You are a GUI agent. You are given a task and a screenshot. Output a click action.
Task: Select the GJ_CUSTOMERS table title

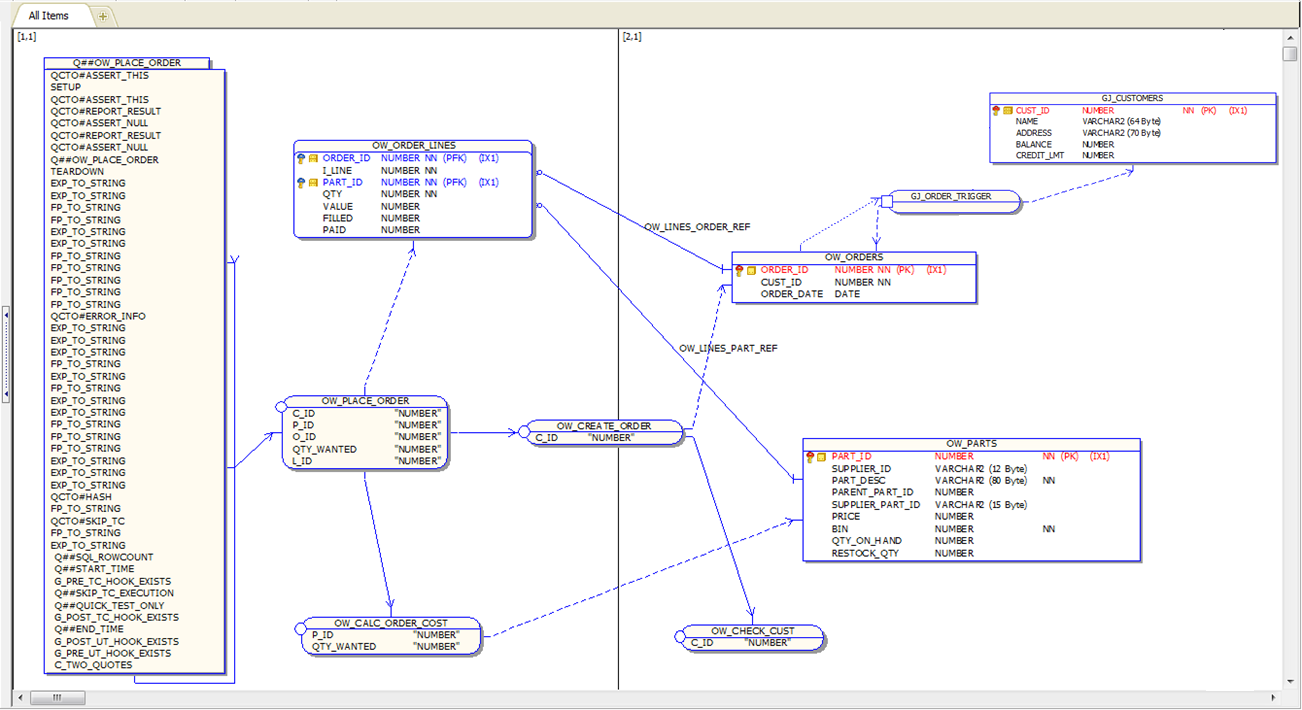pyautogui.click(x=1132, y=98)
